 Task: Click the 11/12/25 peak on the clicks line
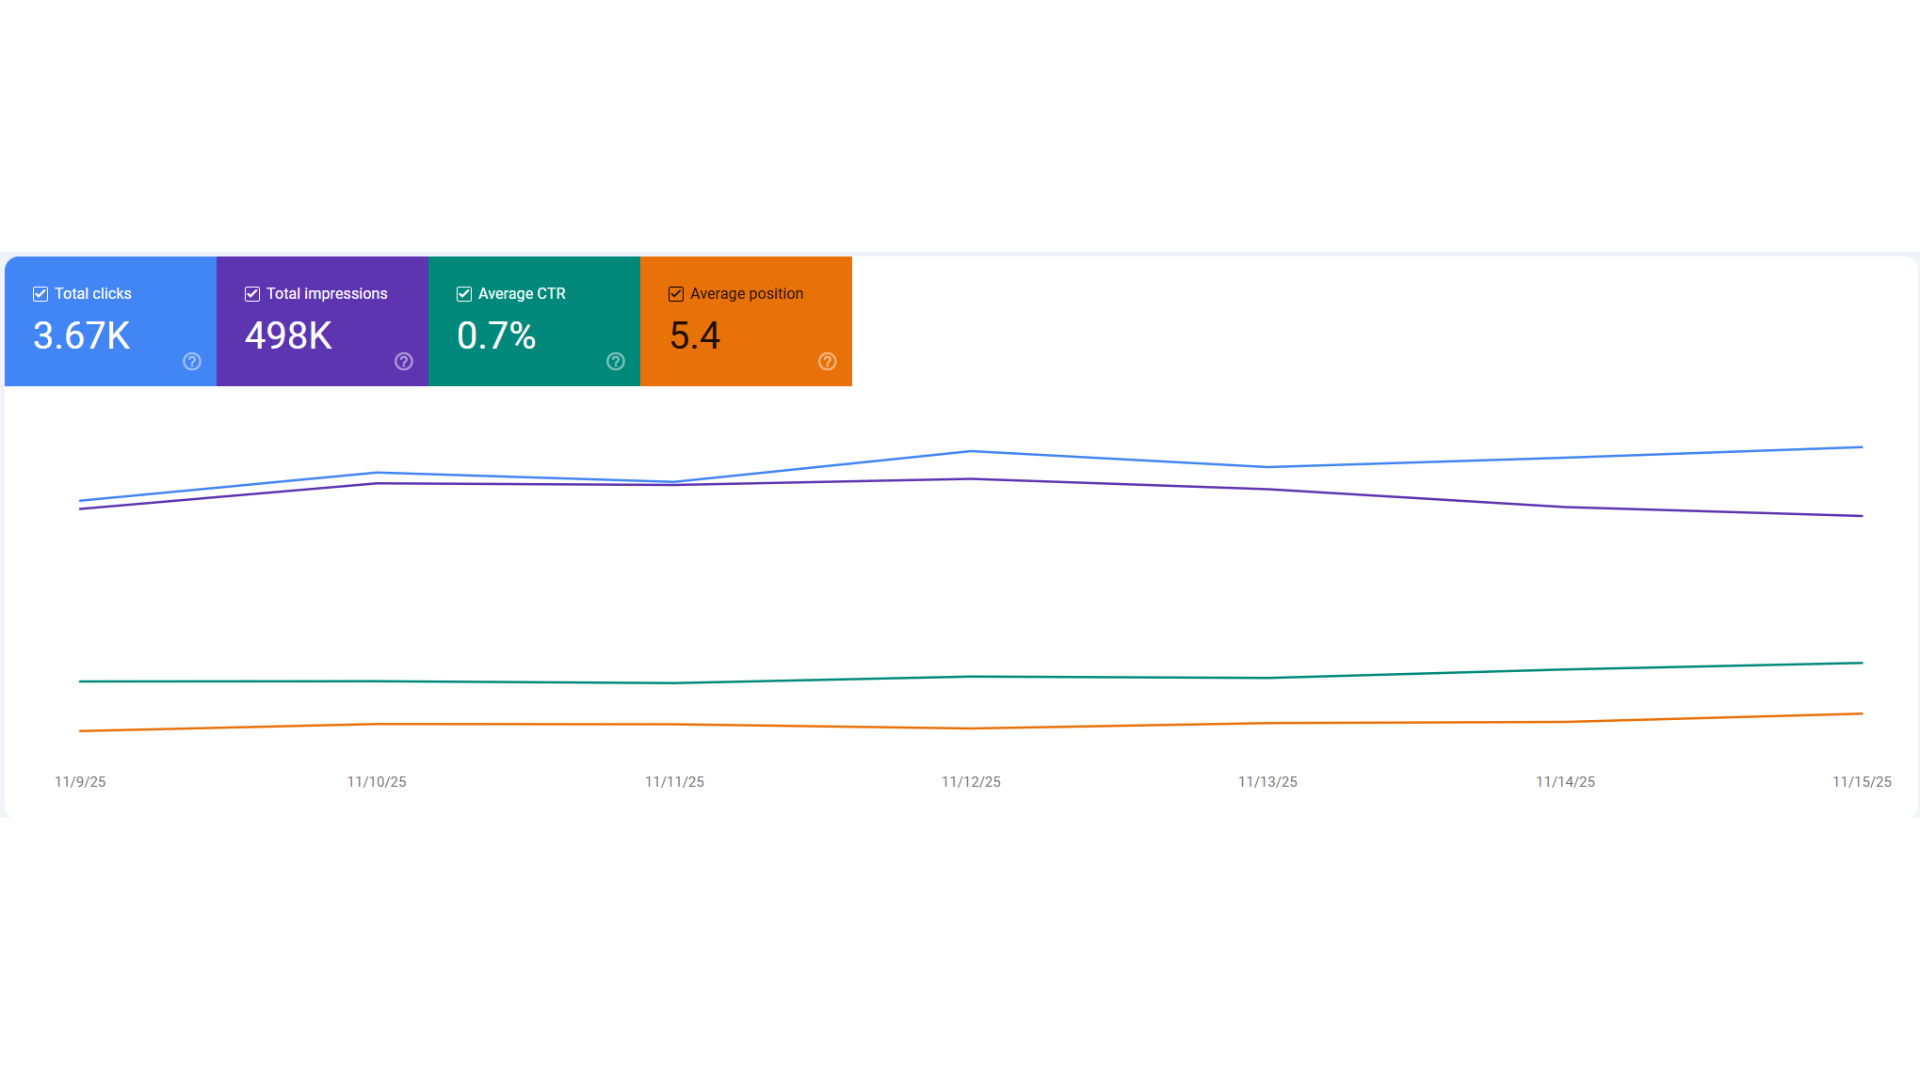pyautogui.click(x=971, y=452)
